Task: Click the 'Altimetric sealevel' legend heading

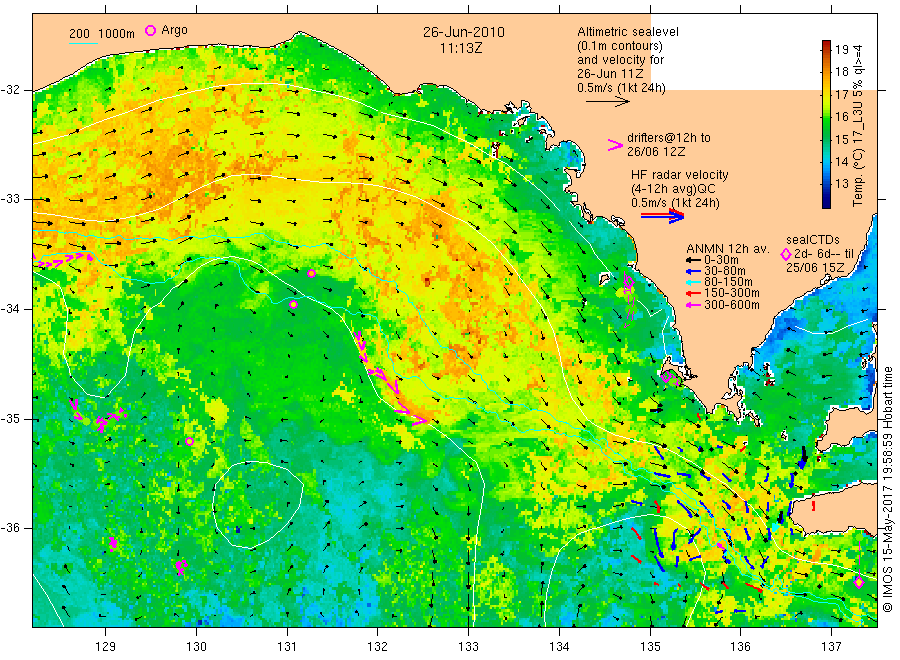Action: [x=628, y=32]
